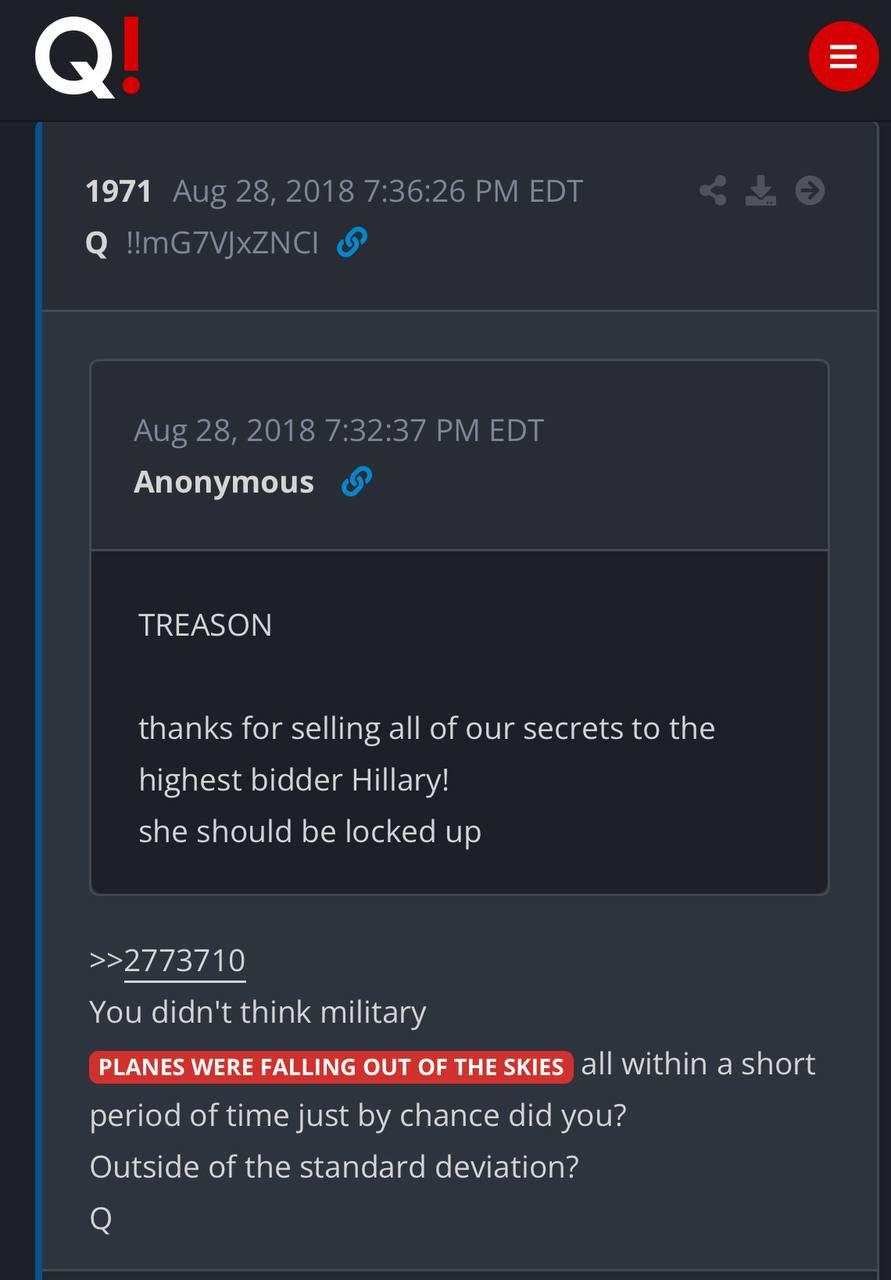Click "she should be locked up" line
This screenshot has height=1280, width=891.
(x=310, y=832)
